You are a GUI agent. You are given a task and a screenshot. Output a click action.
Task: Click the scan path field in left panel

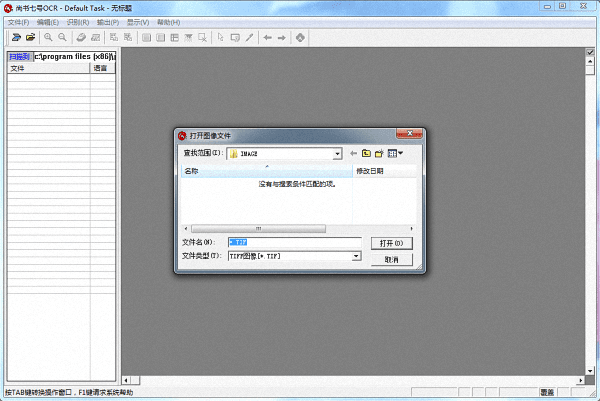(75, 57)
